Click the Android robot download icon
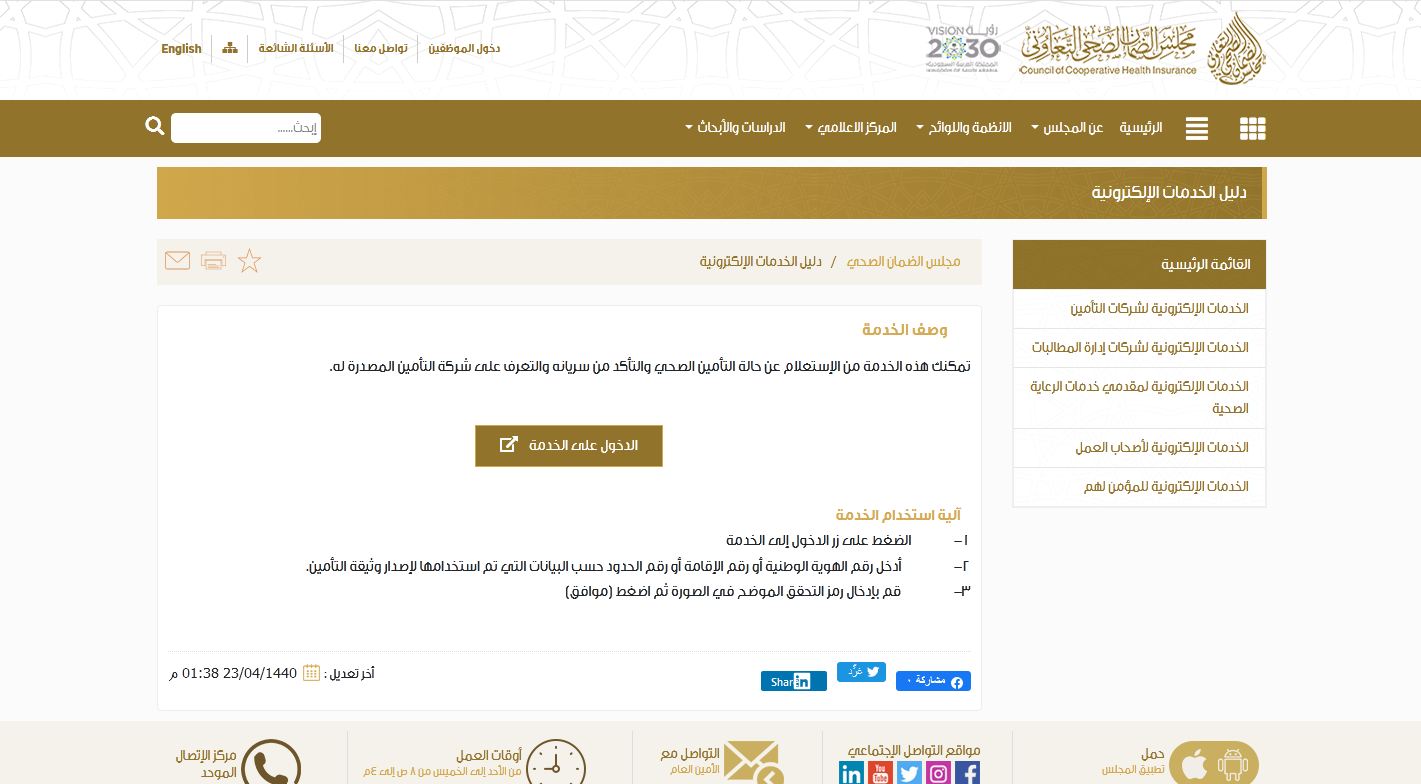 point(1233,764)
